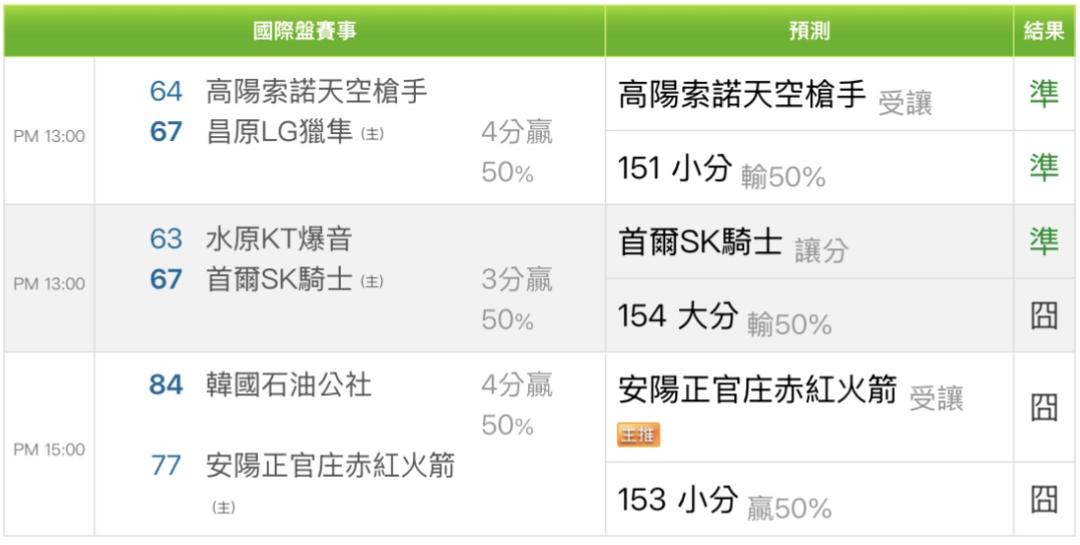Image resolution: width=1080 pixels, height=545 pixels.
Task: Open 安陽正官庄赤紅火箭 in the match column
Action: click(x=331, y=466)
